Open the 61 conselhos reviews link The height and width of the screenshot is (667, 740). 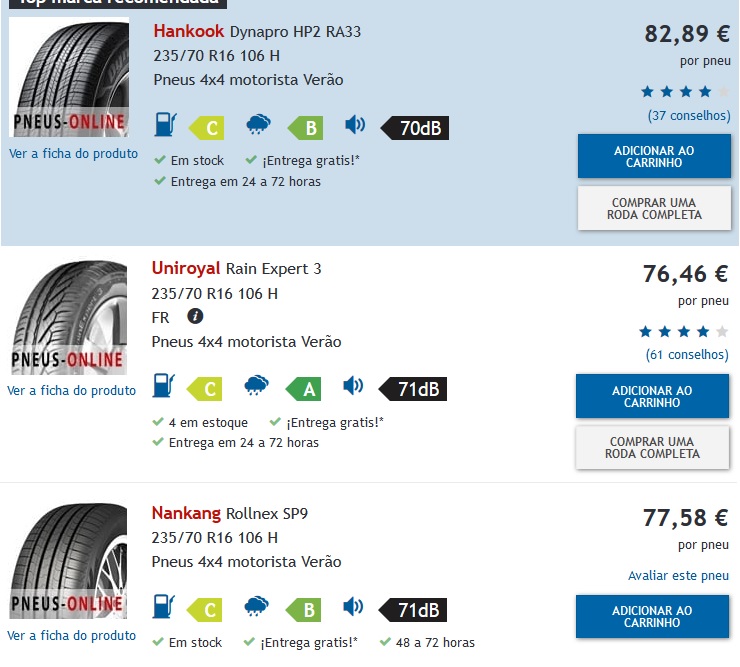point(687,355)
